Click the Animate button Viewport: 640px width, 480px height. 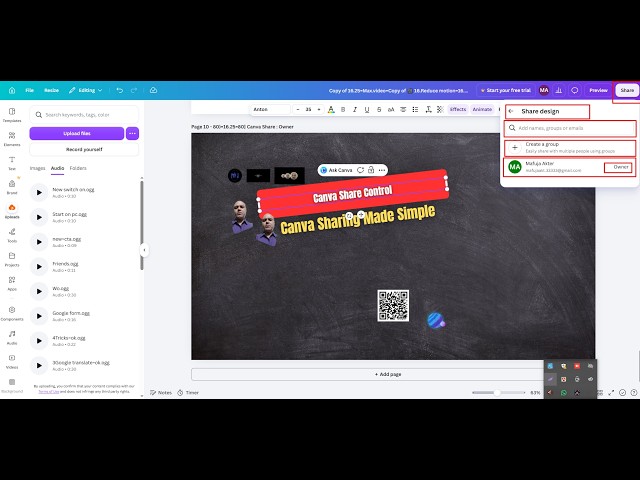[x=482, y=109]
